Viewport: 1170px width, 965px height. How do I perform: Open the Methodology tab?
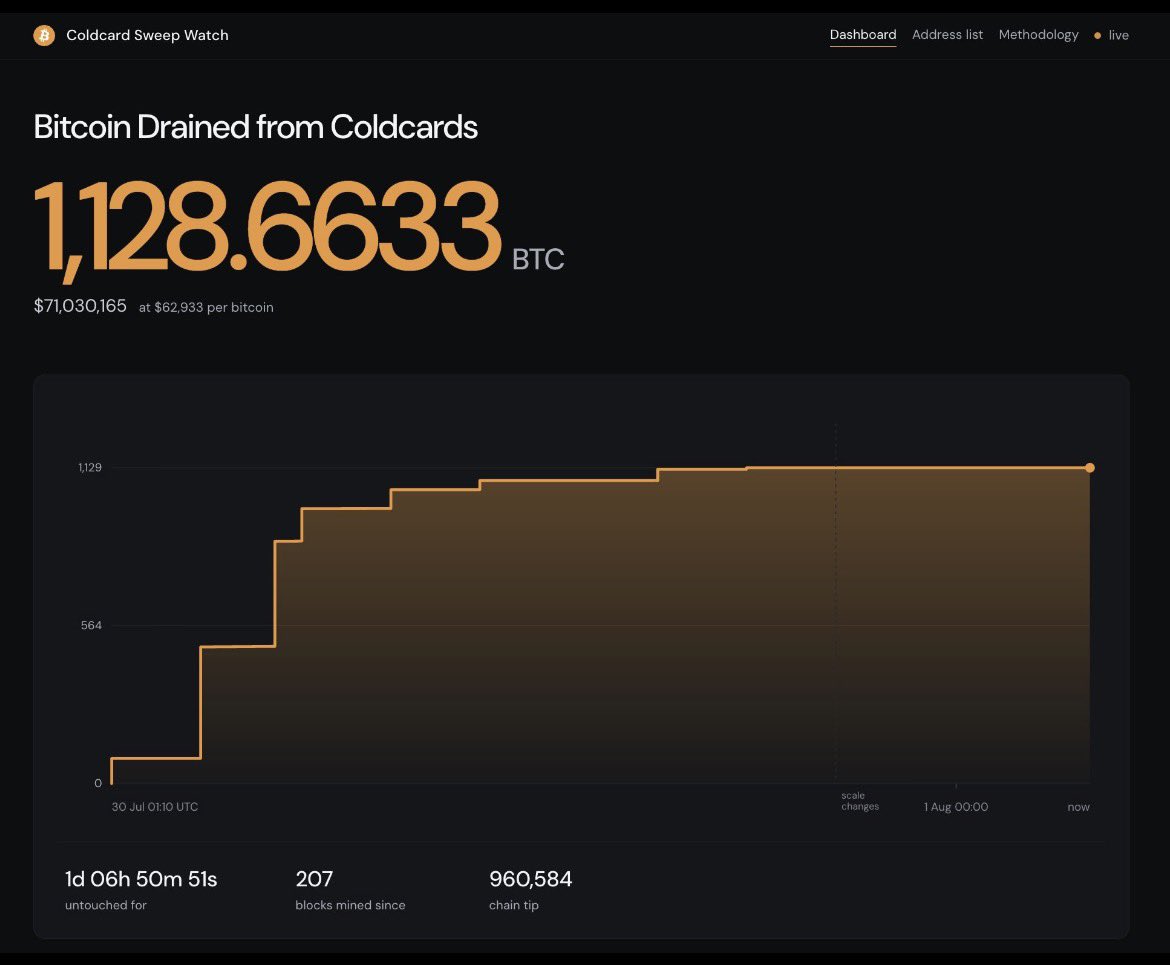point(1038,35)
